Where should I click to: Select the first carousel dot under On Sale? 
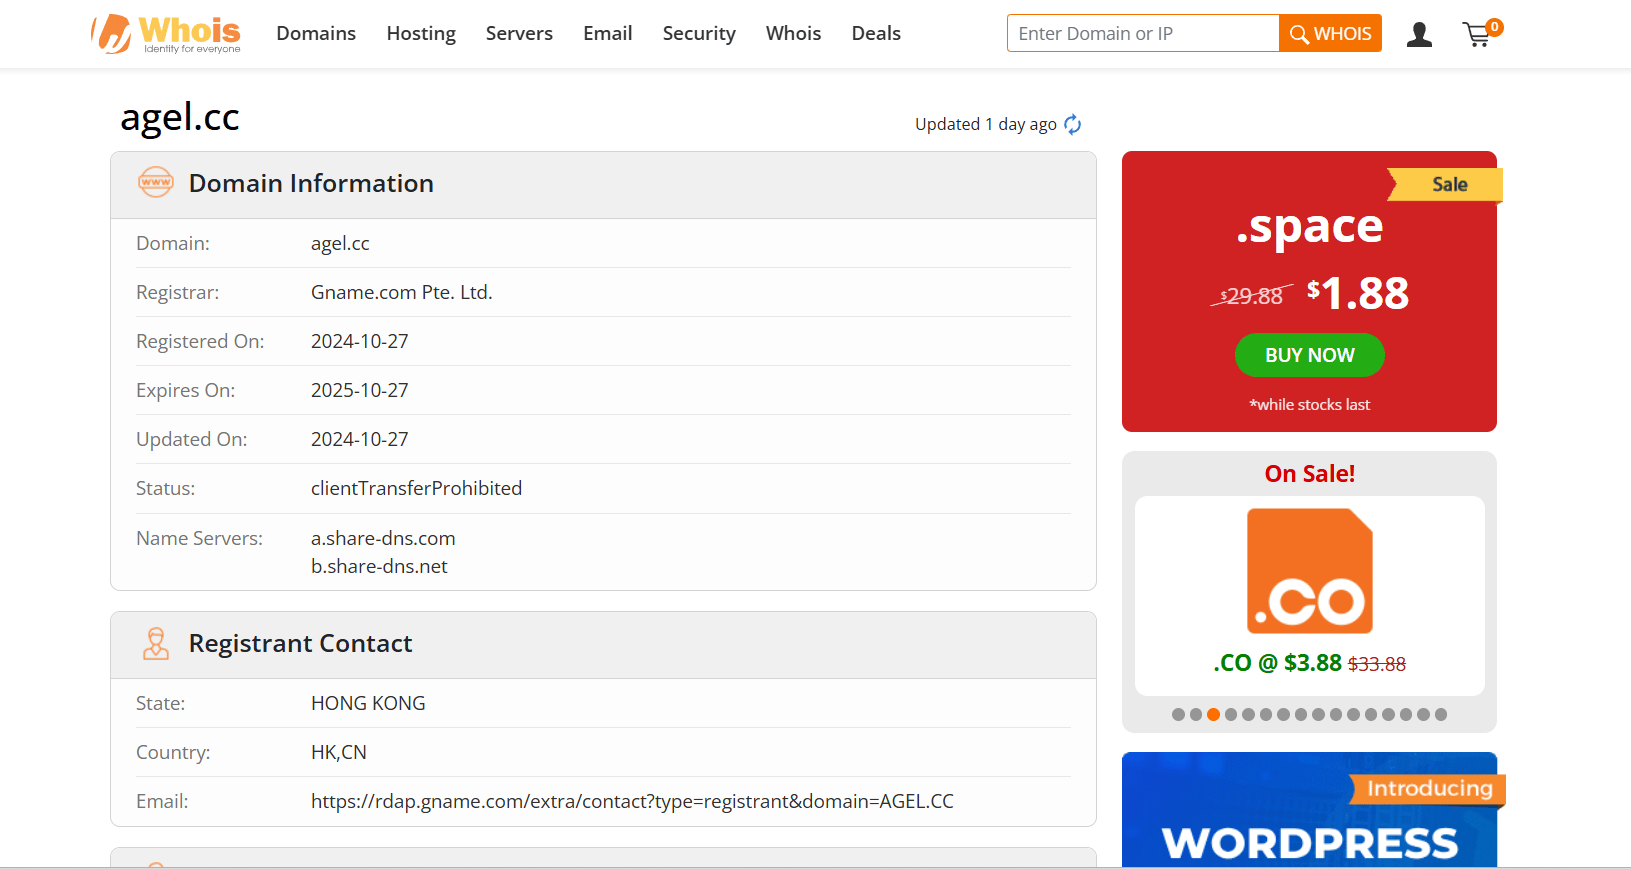pyautogui.click(x=1178, y=714)
